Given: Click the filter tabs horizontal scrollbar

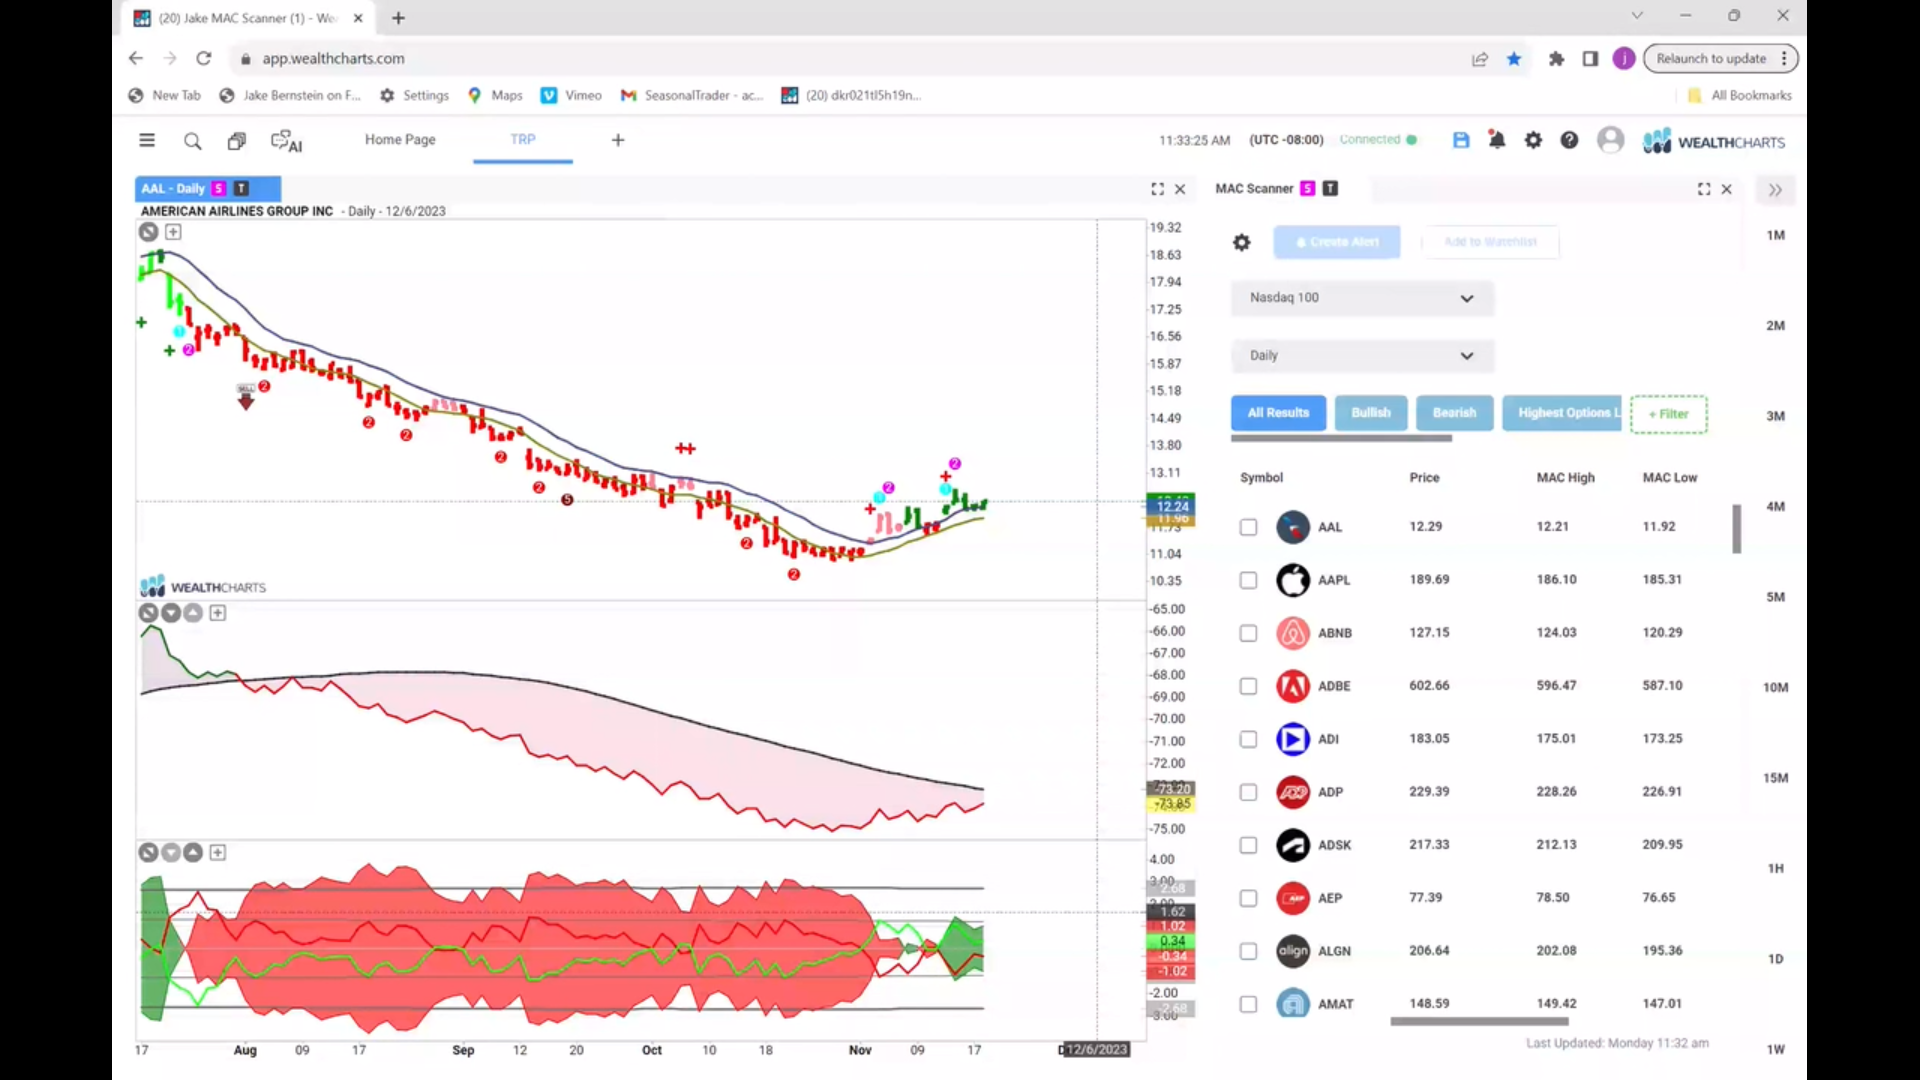Looking at the screenshot, I should [x=1341, y=438].
